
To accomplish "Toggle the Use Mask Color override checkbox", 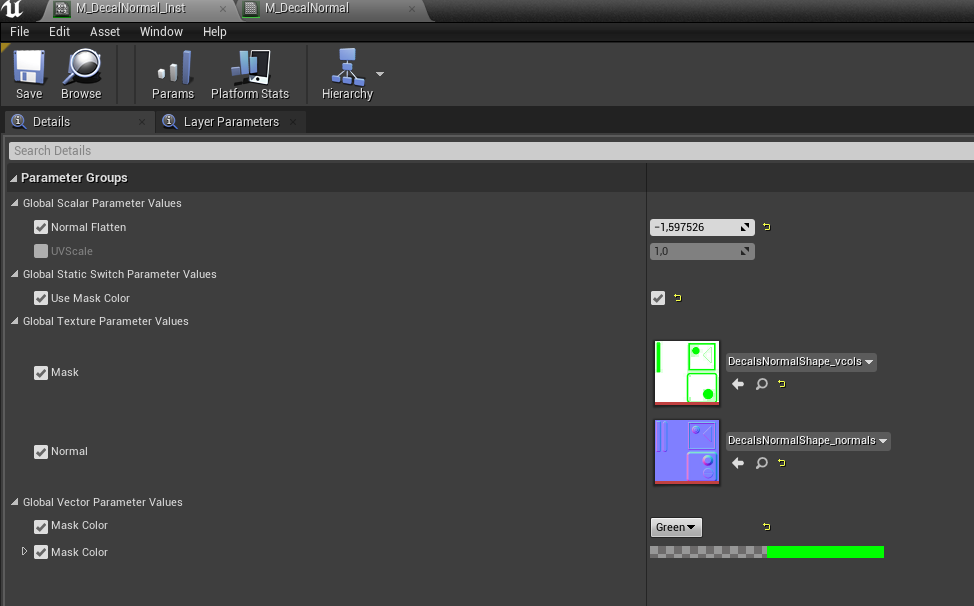I will pos(41,298).
